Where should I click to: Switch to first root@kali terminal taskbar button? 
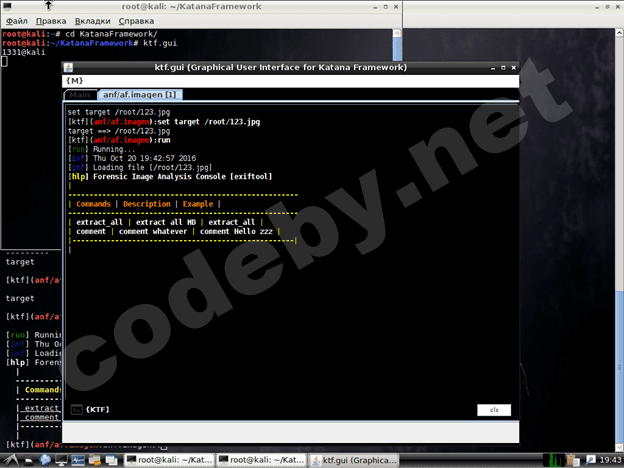[169, 460]
